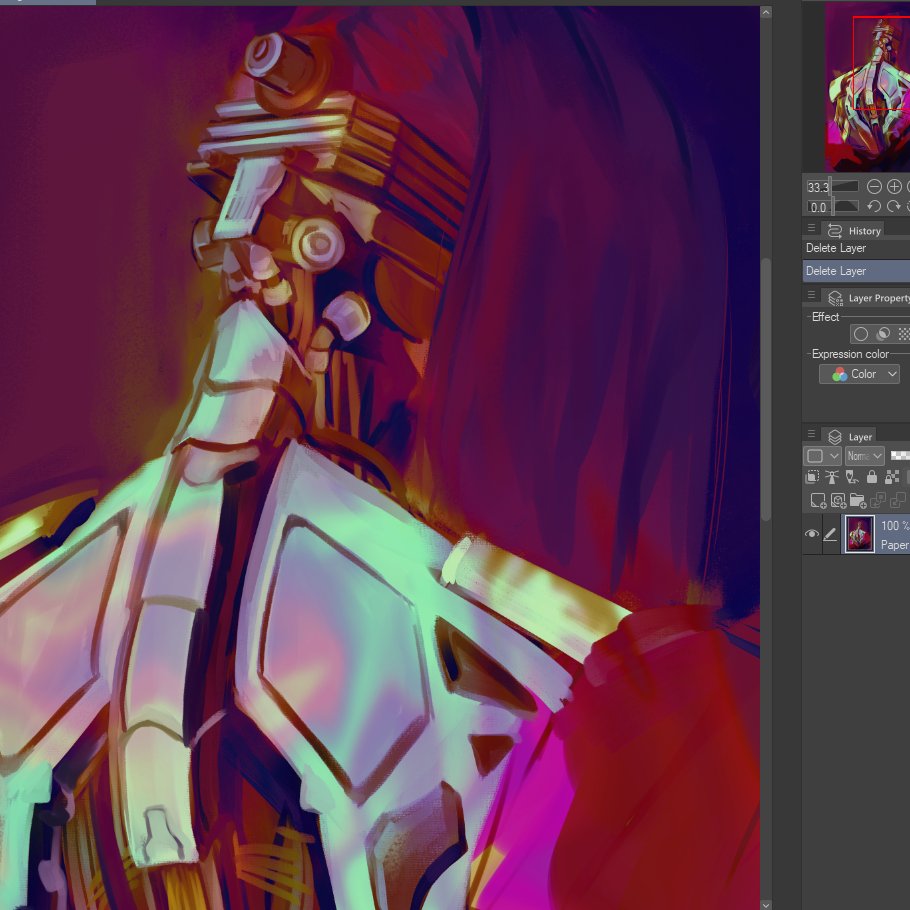Hide the Paper layer with the eye toggle
The width and height of the screenshot is (910, 910).
click(812, 534)
